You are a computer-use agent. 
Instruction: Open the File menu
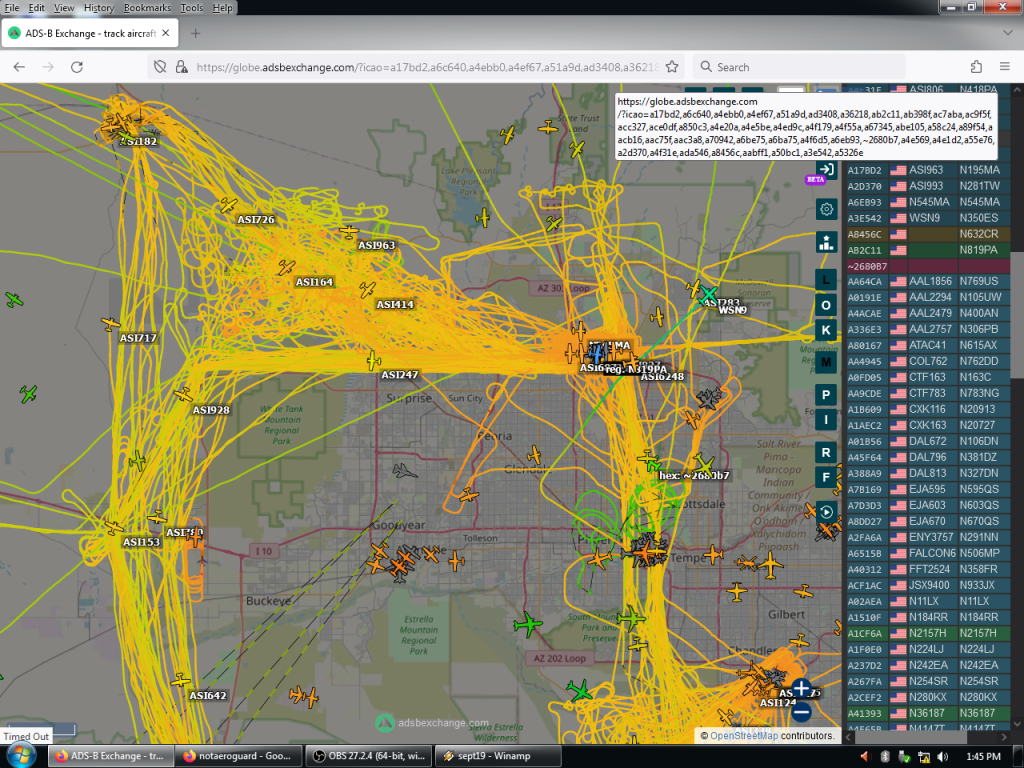click(12, 8)
